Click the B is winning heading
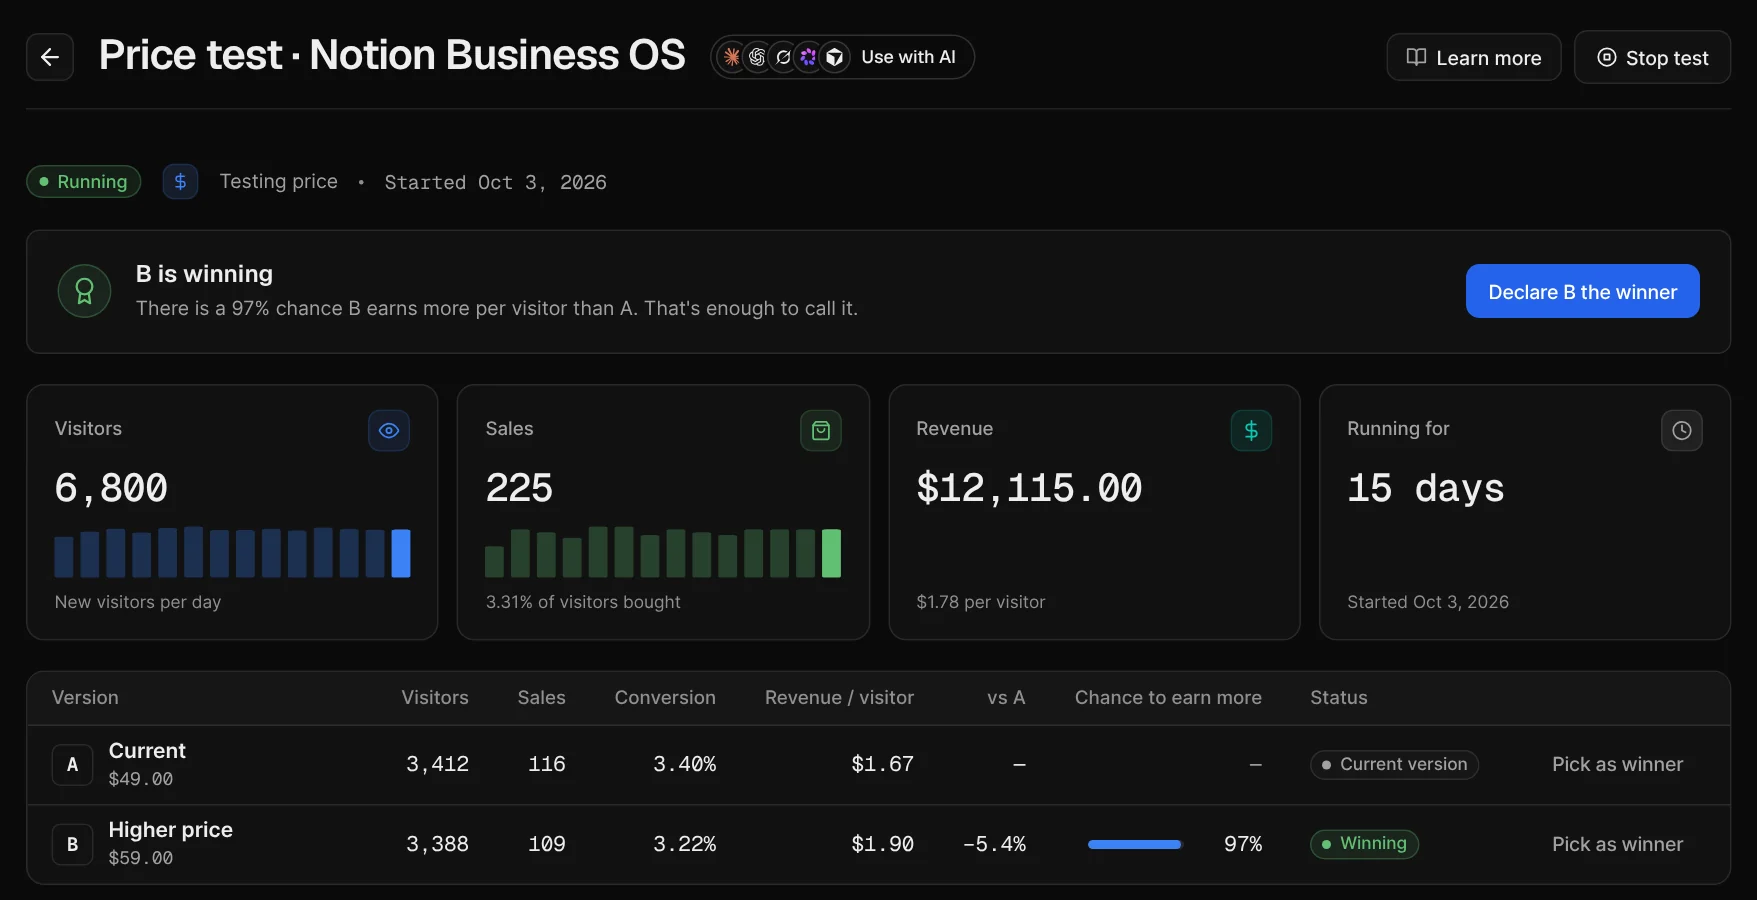The height and width of the screenshot is (900, 1757). [x=204, y=274]
